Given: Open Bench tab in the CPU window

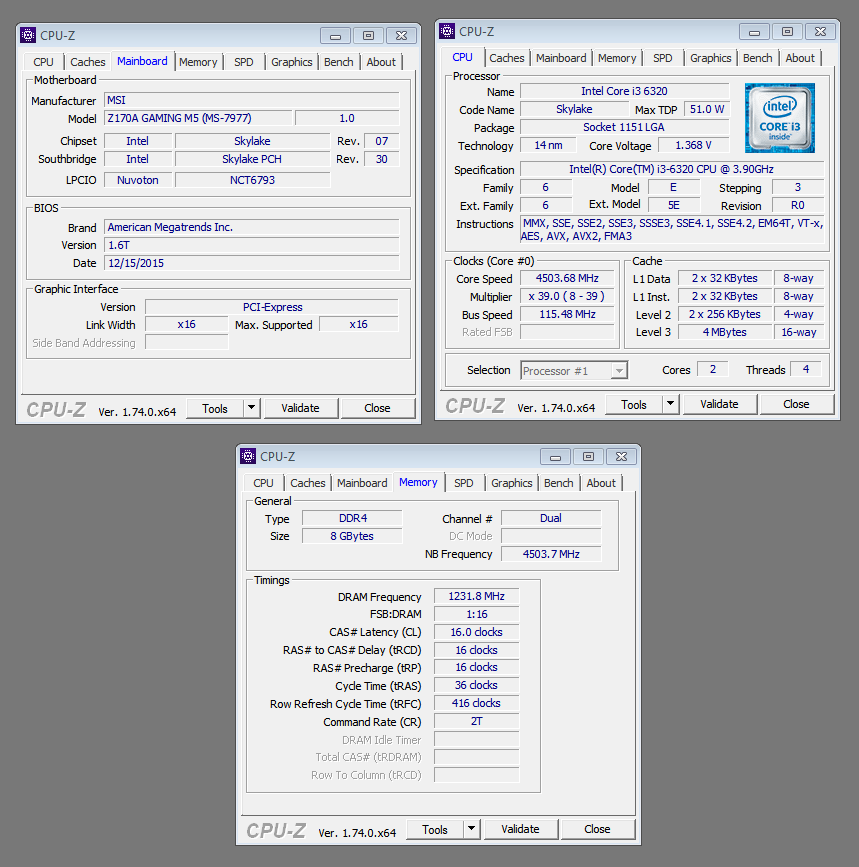Looking at the screenshot, I should pos(757,58).
